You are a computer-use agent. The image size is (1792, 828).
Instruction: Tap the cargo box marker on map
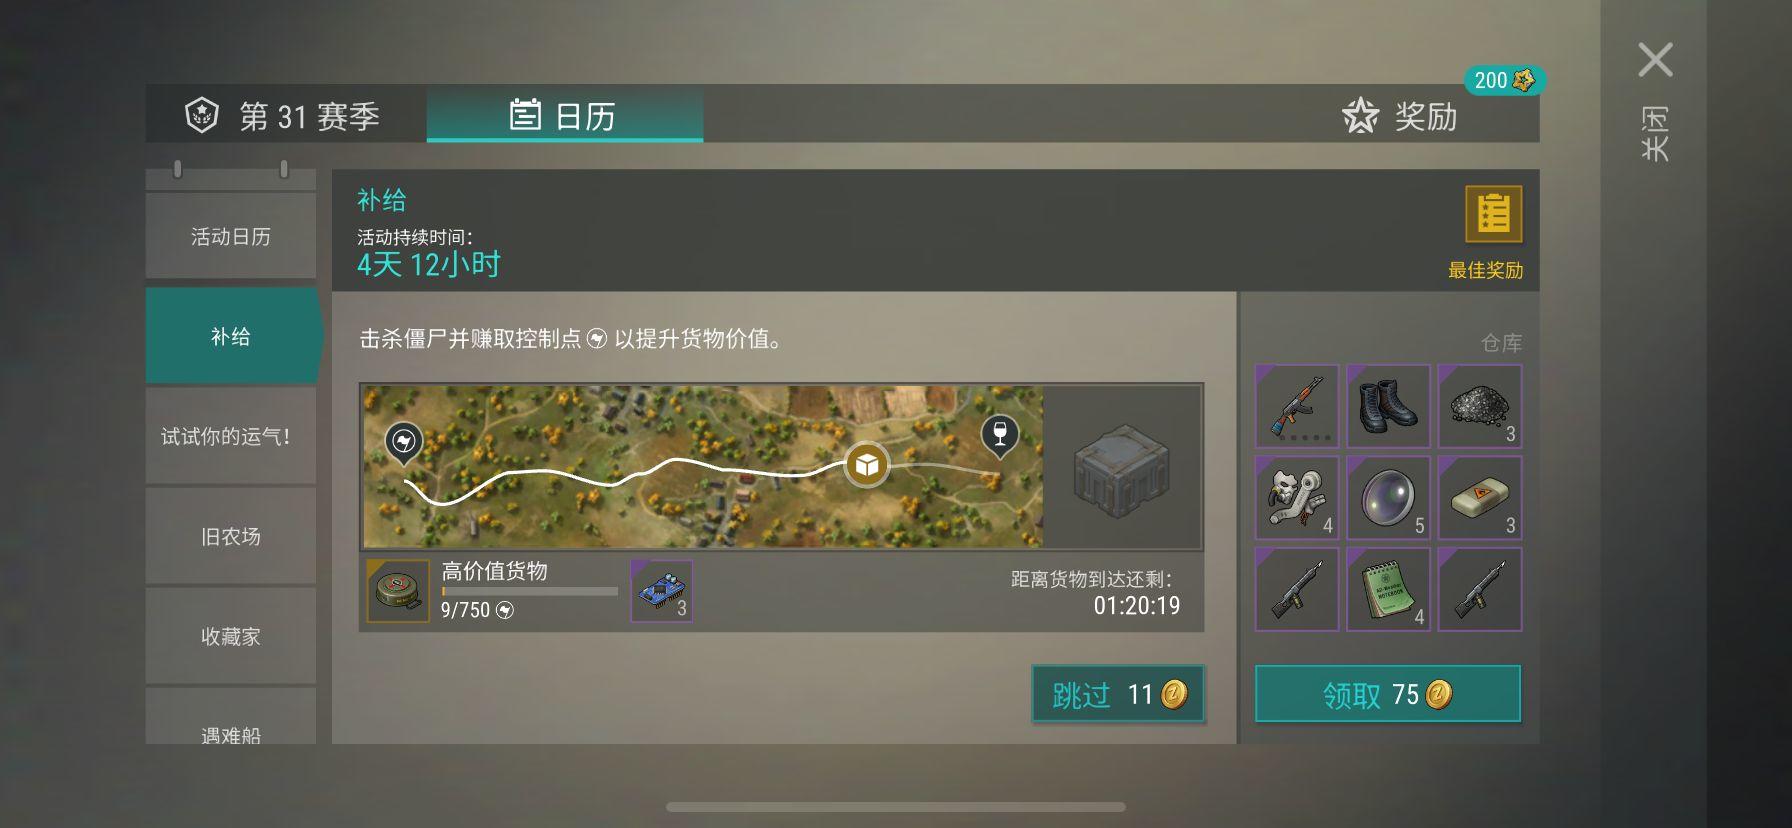[x=866, y=465]
